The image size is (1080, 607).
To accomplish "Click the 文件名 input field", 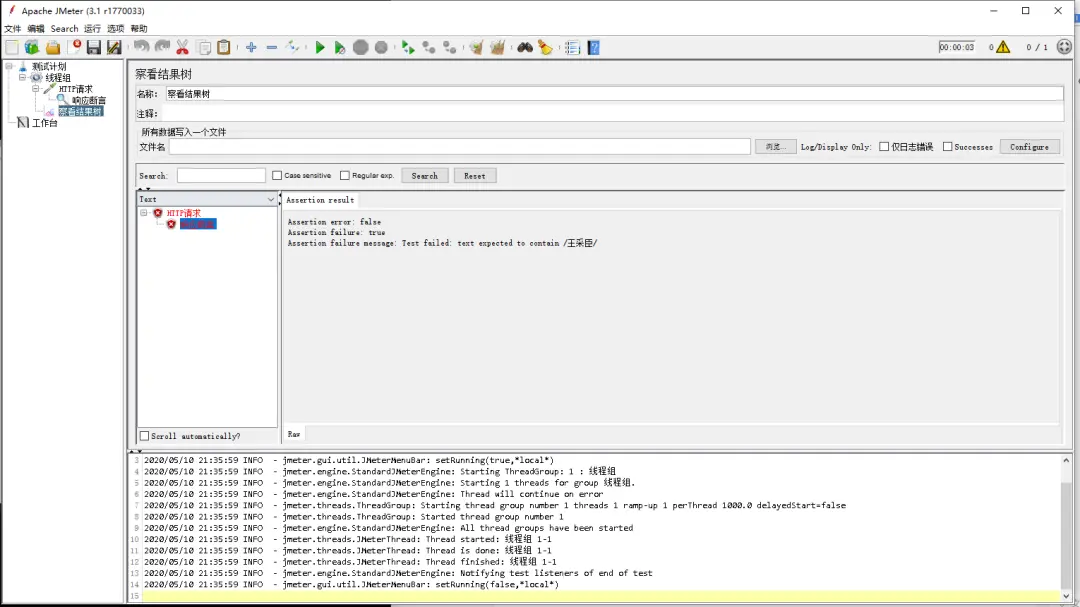I will click(x=460, y=147).
